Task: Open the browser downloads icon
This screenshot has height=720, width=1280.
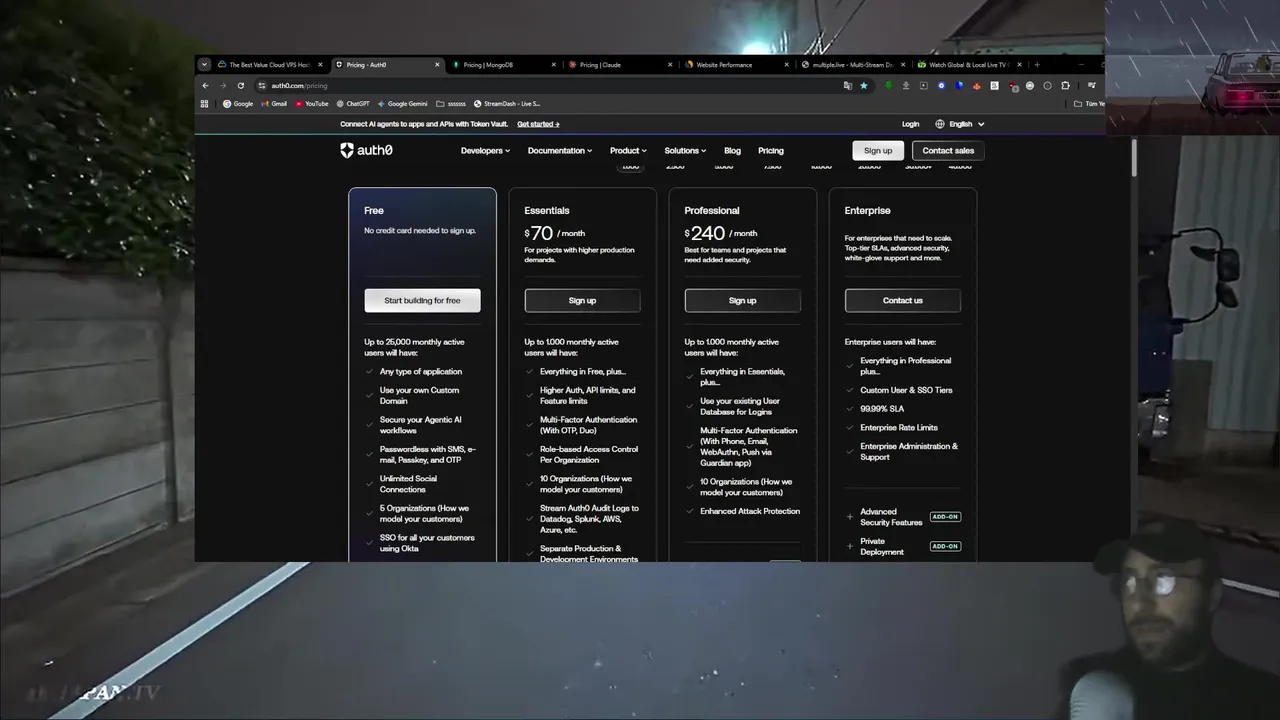Action: point(906,85)
